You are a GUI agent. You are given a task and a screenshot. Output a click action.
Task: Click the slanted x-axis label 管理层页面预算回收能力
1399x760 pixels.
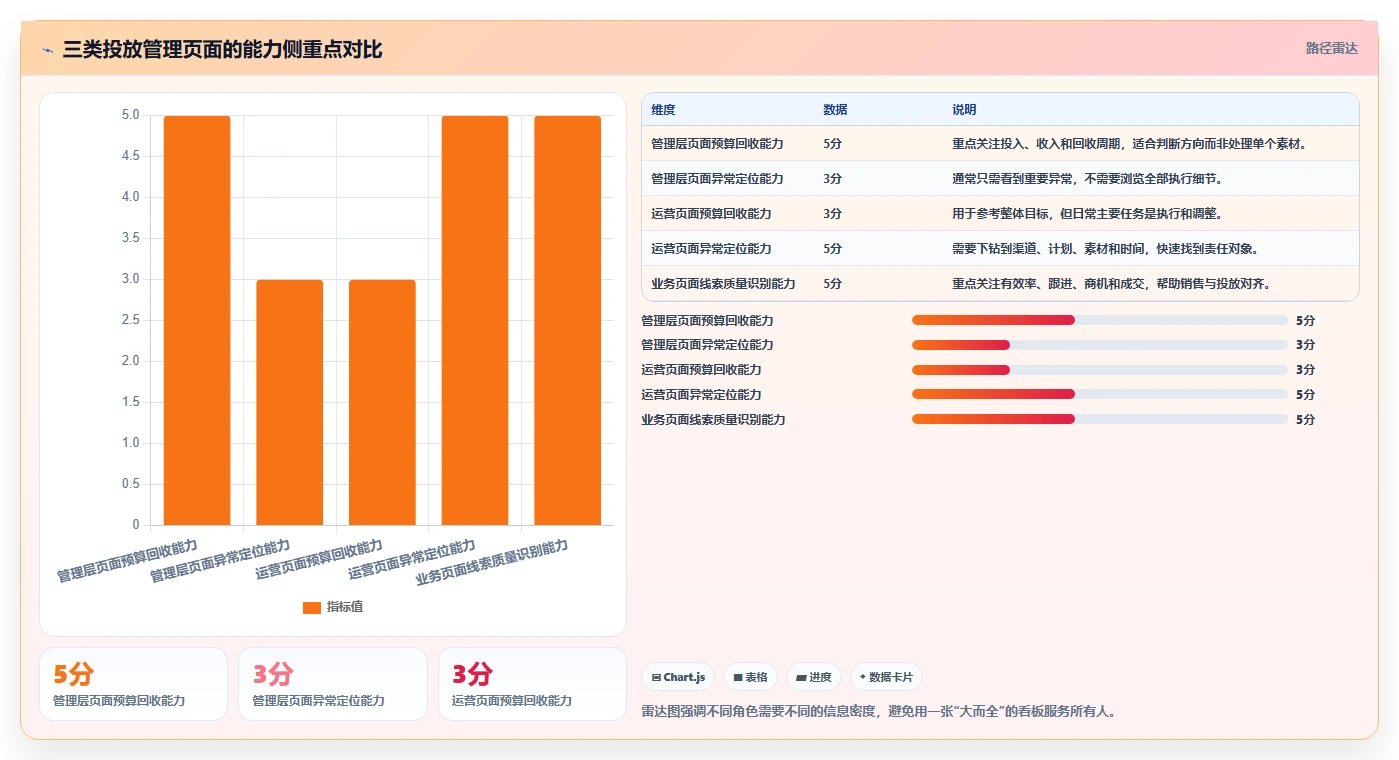127,561
